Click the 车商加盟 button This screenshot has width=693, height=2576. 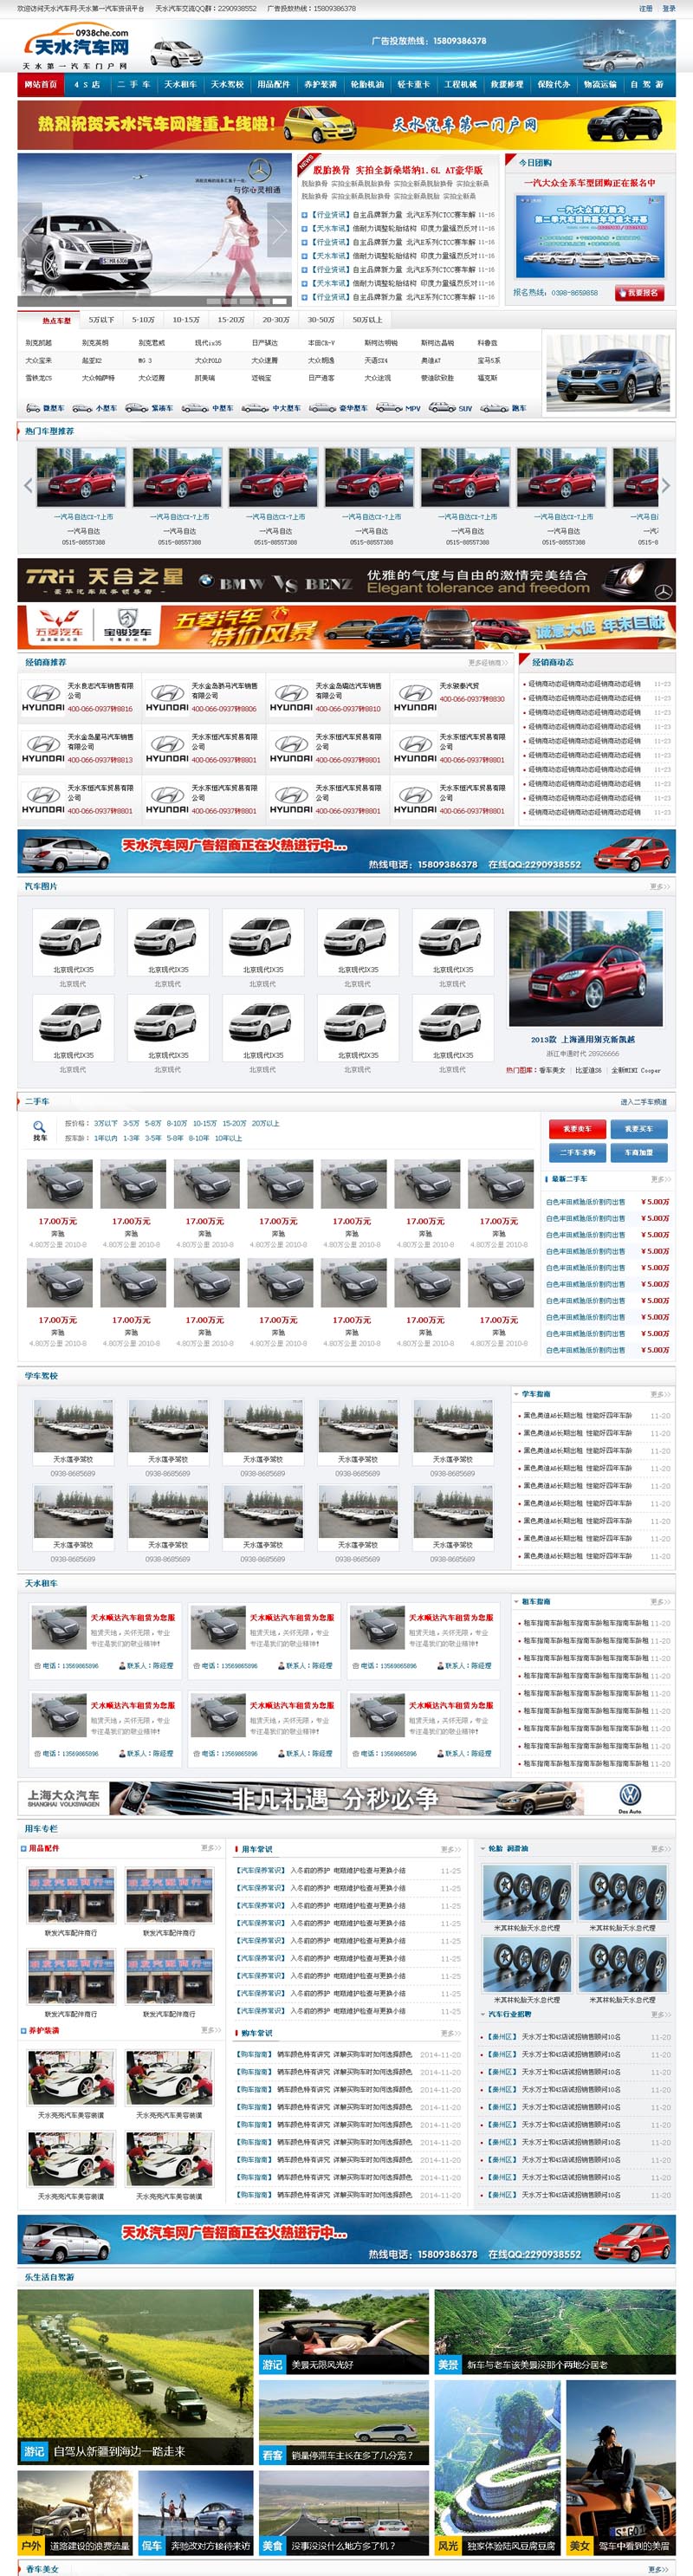point(639,1153)
